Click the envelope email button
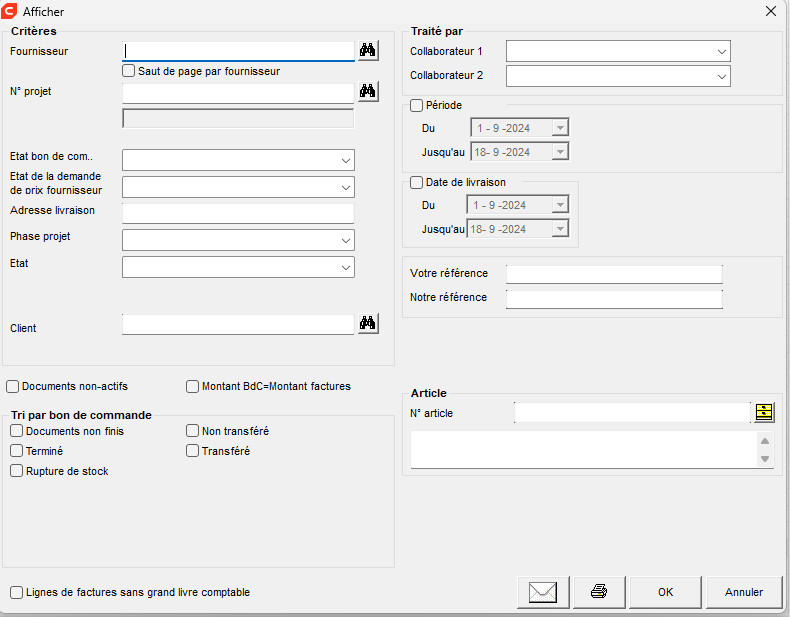Image resolution: width=790 pixels, height=617 pixels. tap(543, 592)
